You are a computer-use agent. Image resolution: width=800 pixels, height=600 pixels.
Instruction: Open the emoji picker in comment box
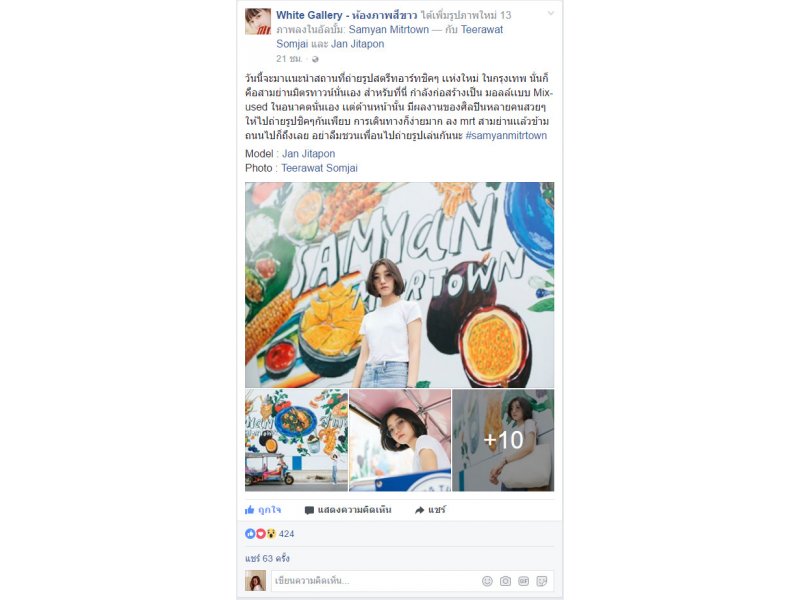[x=487, y=581]
